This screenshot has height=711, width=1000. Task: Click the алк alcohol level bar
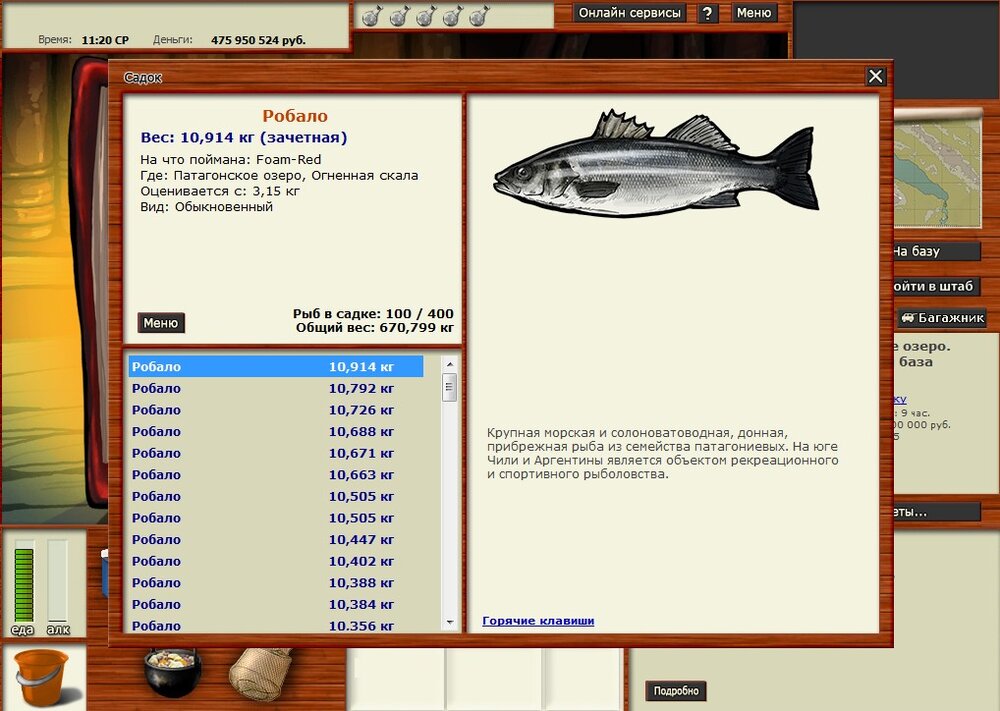pyautogui.click(x=57, y=581)
